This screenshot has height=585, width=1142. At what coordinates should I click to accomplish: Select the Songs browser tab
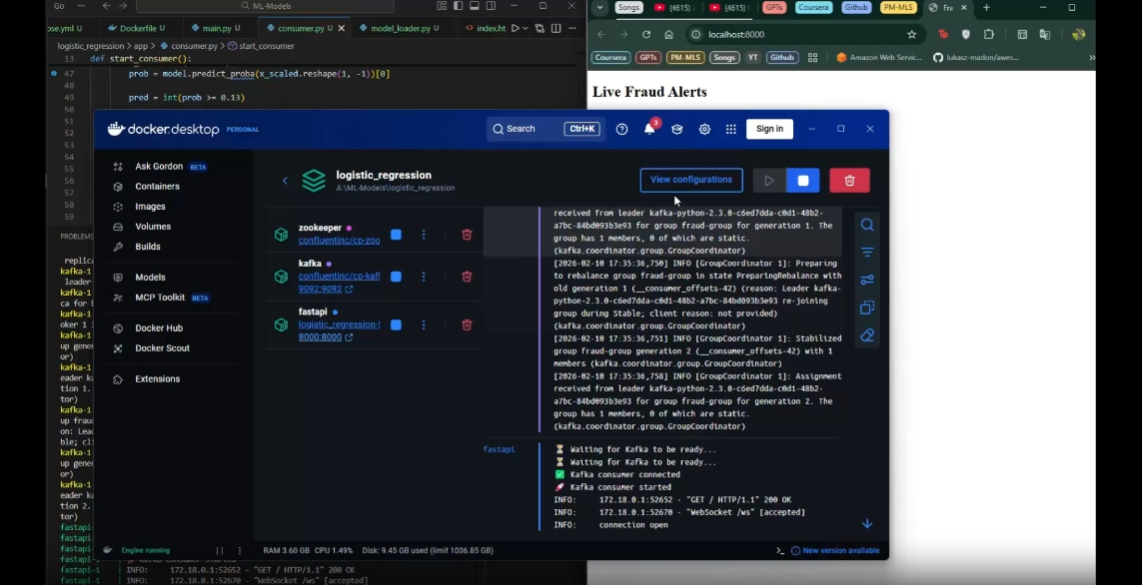tap(628, 7)
